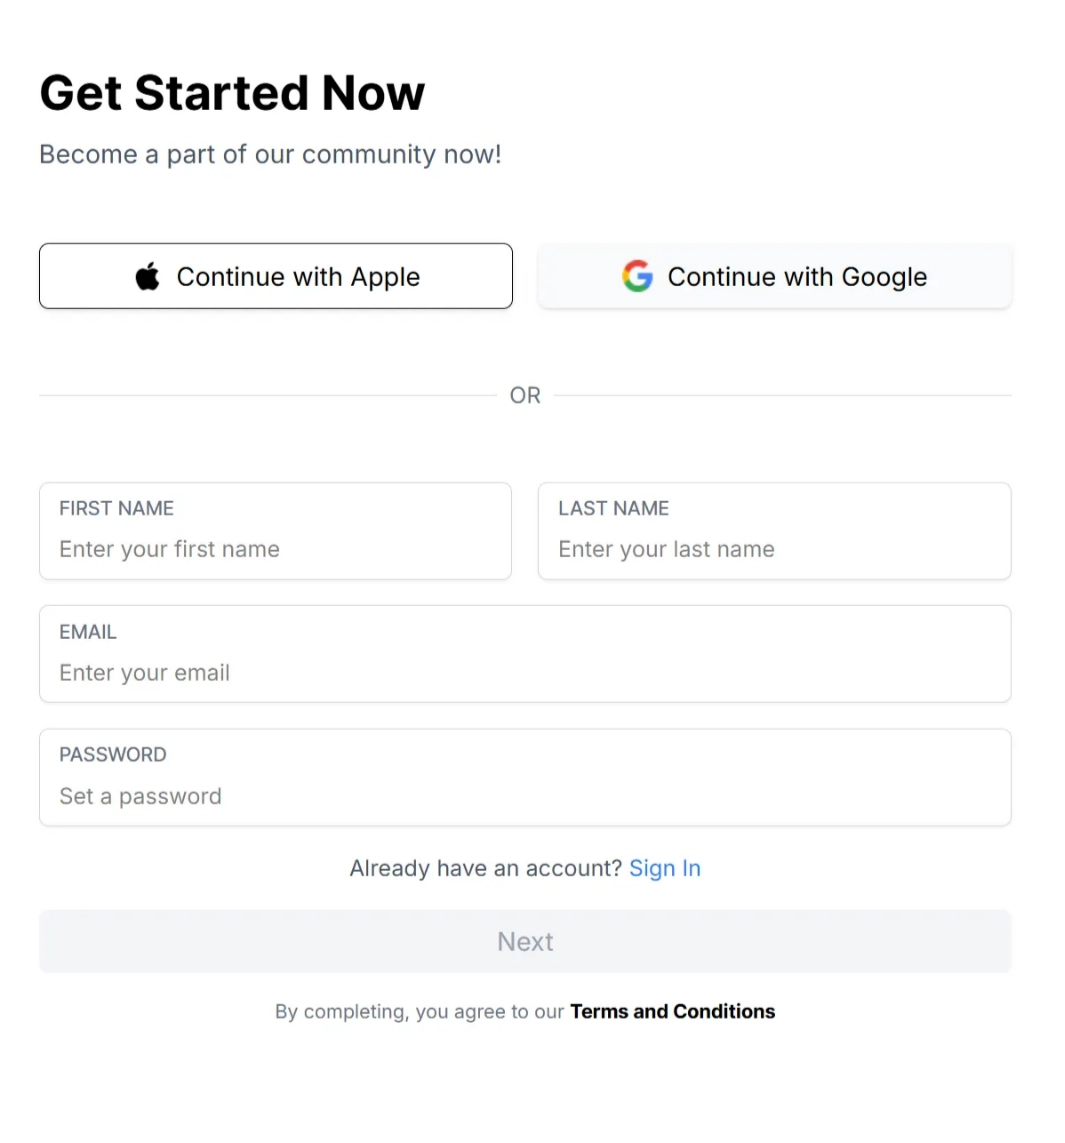This screenshot has width=1065, height=1143.
Task: Click into the "Enter your email" field
Action: pos(525,673)
